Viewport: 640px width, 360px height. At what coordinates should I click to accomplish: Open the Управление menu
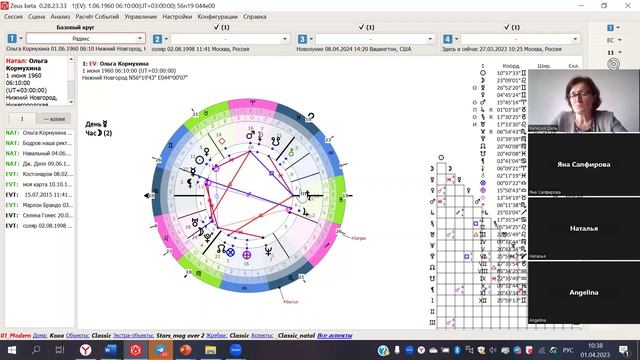140,17
